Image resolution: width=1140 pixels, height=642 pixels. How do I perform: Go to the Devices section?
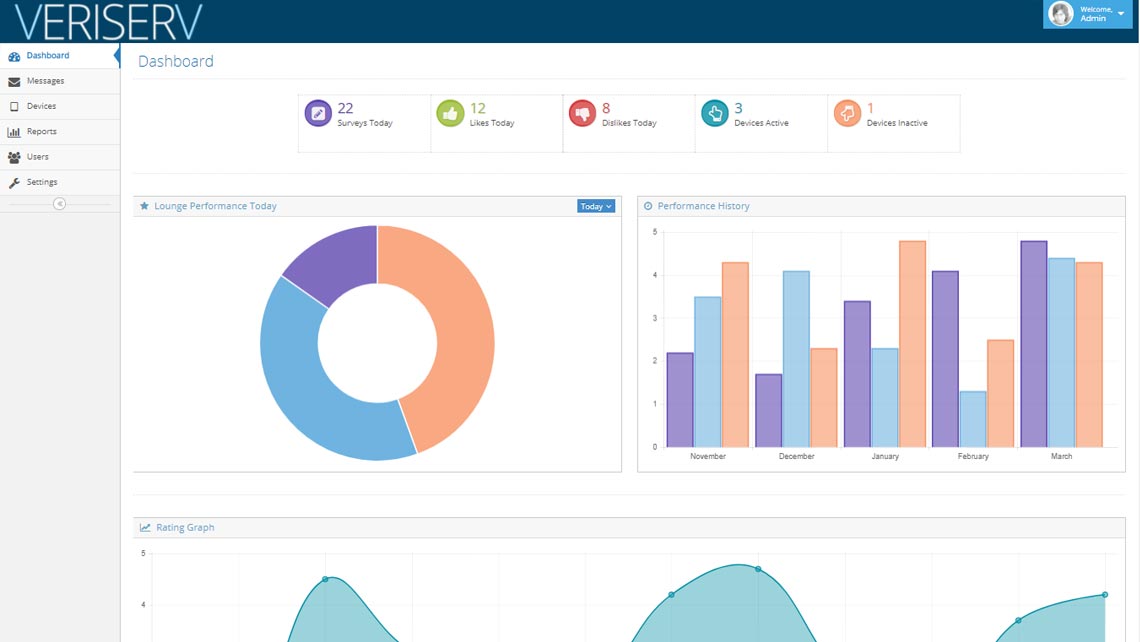(41, 106)
